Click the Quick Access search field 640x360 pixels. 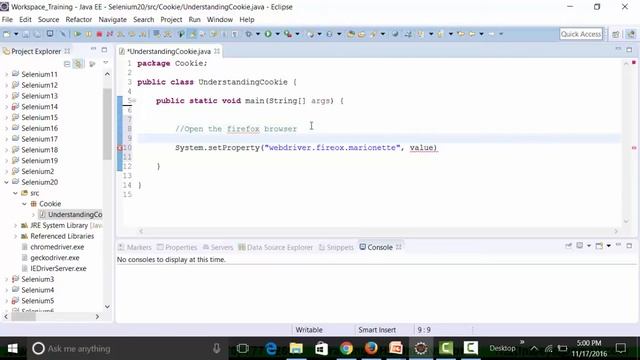point(581,34)
